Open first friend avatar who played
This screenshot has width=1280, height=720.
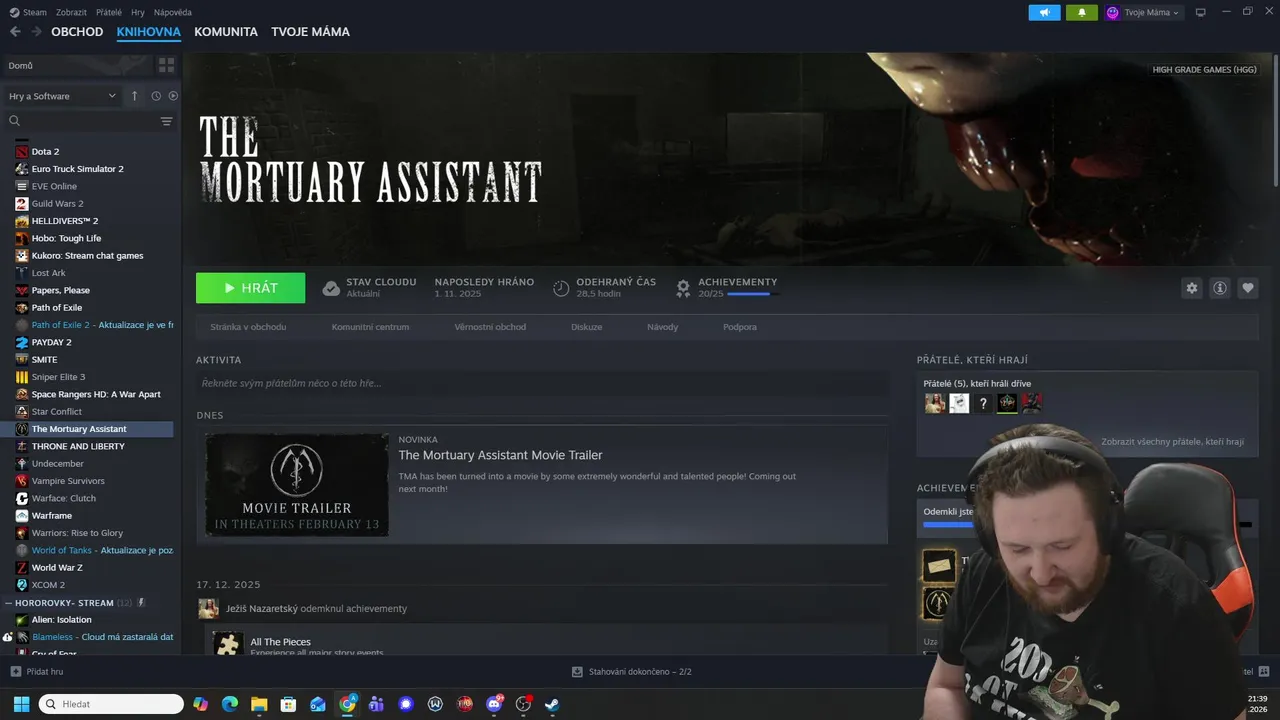point(935,403)
